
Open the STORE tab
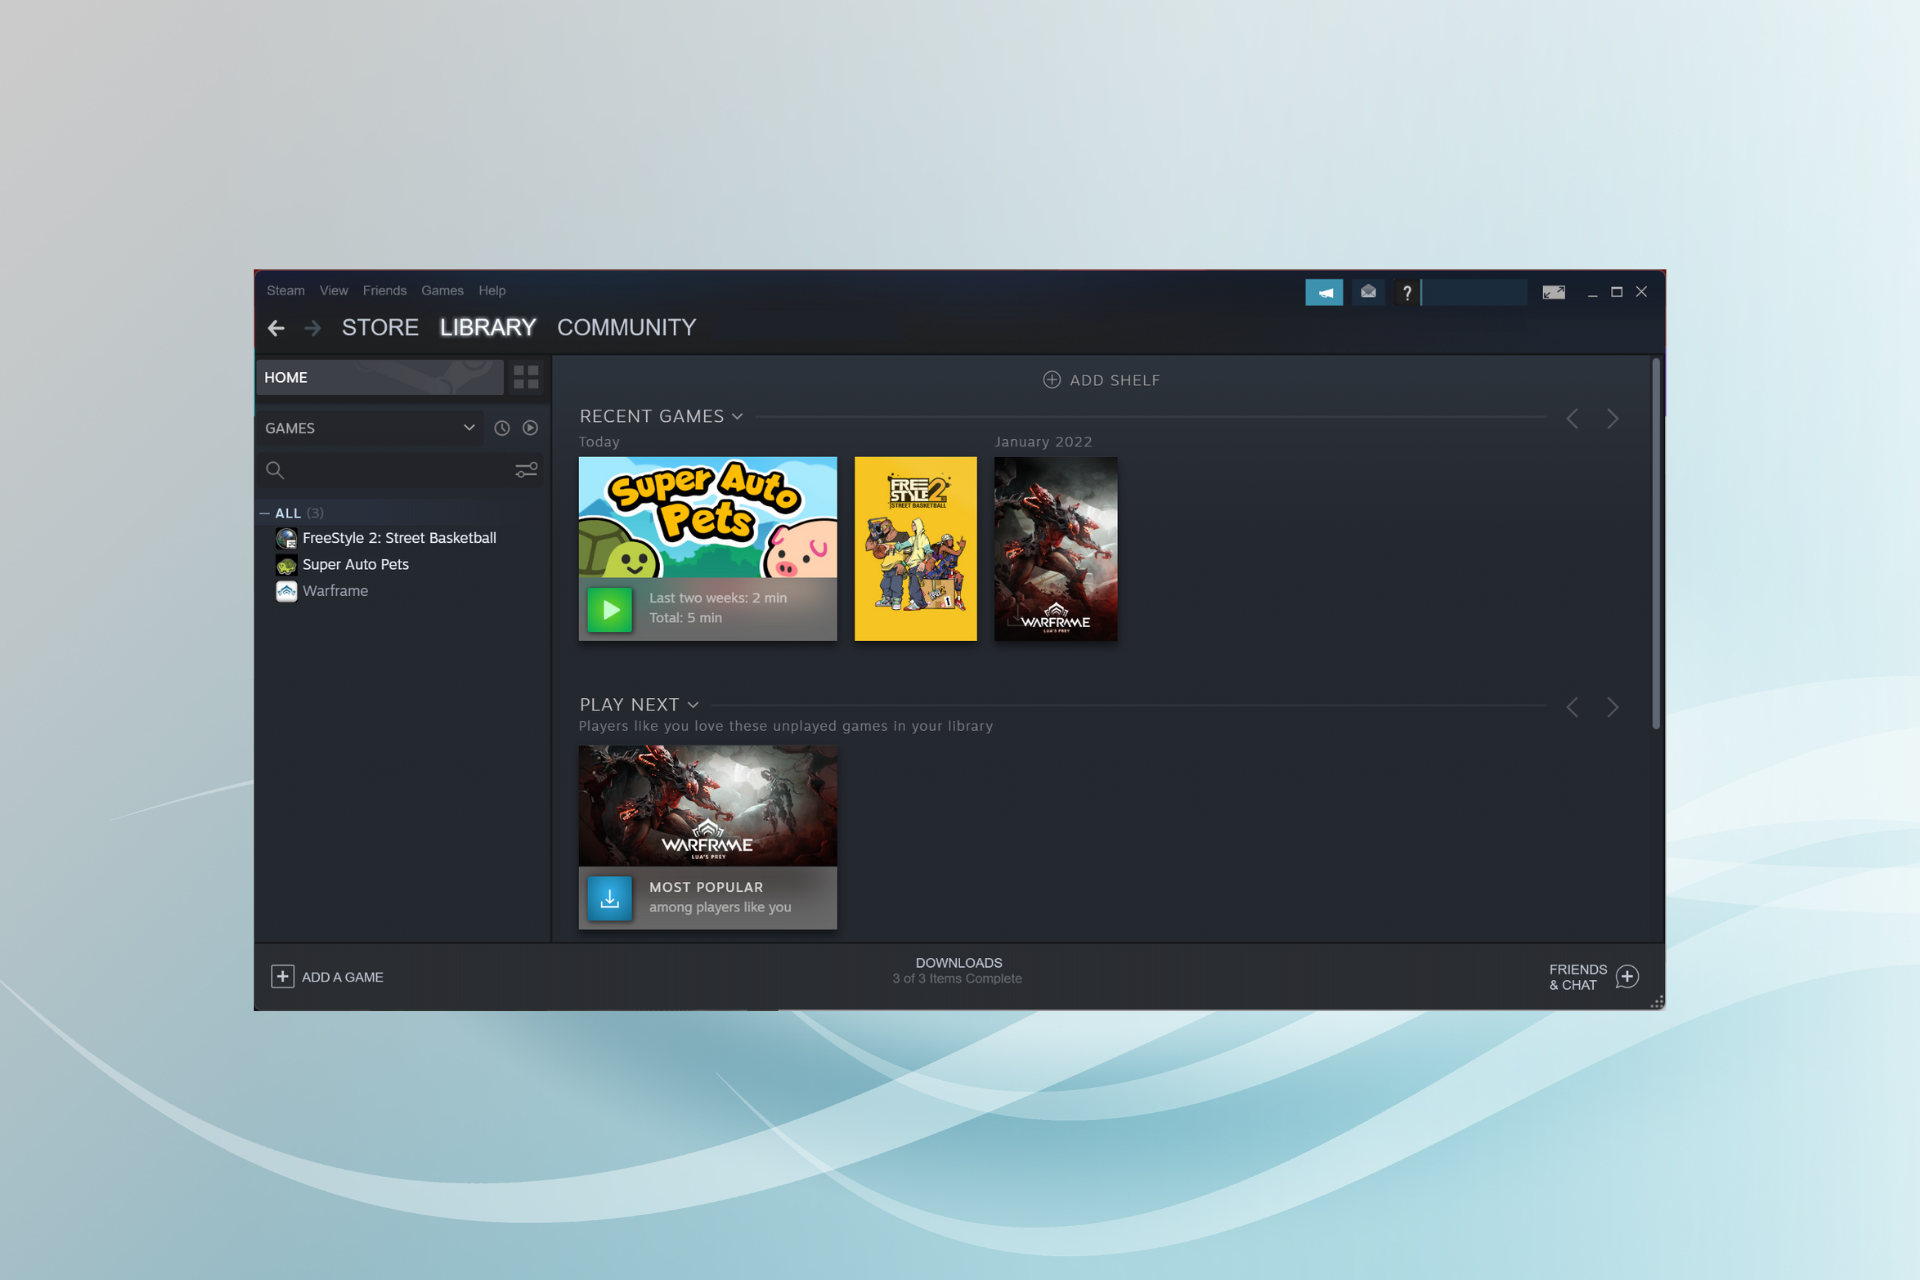coord(380,328)
